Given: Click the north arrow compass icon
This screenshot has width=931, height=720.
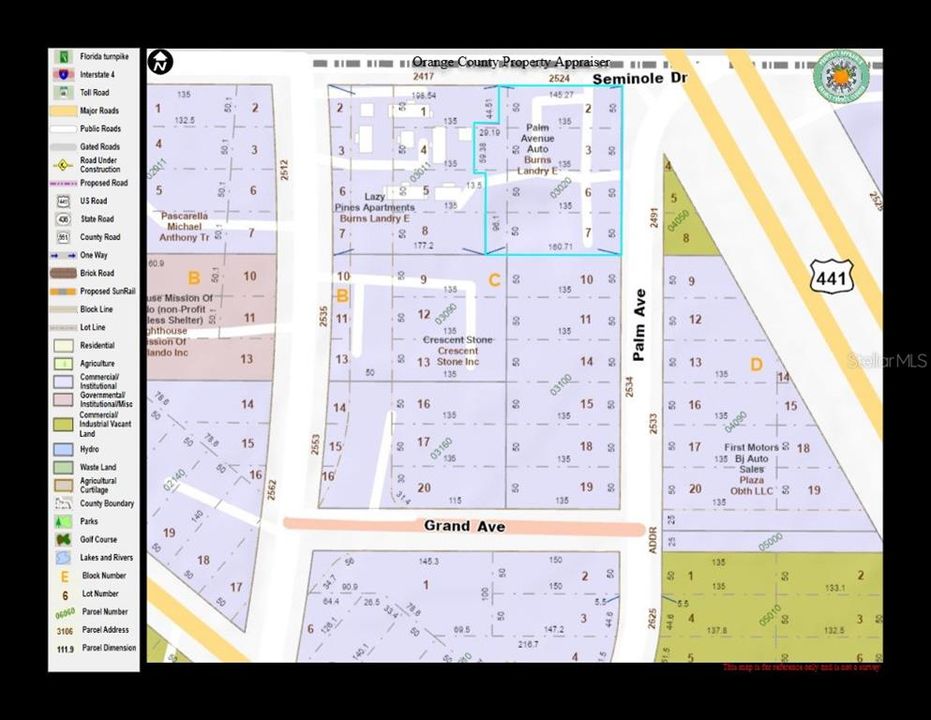Looking at the screenshot, I should click(161, 62).
